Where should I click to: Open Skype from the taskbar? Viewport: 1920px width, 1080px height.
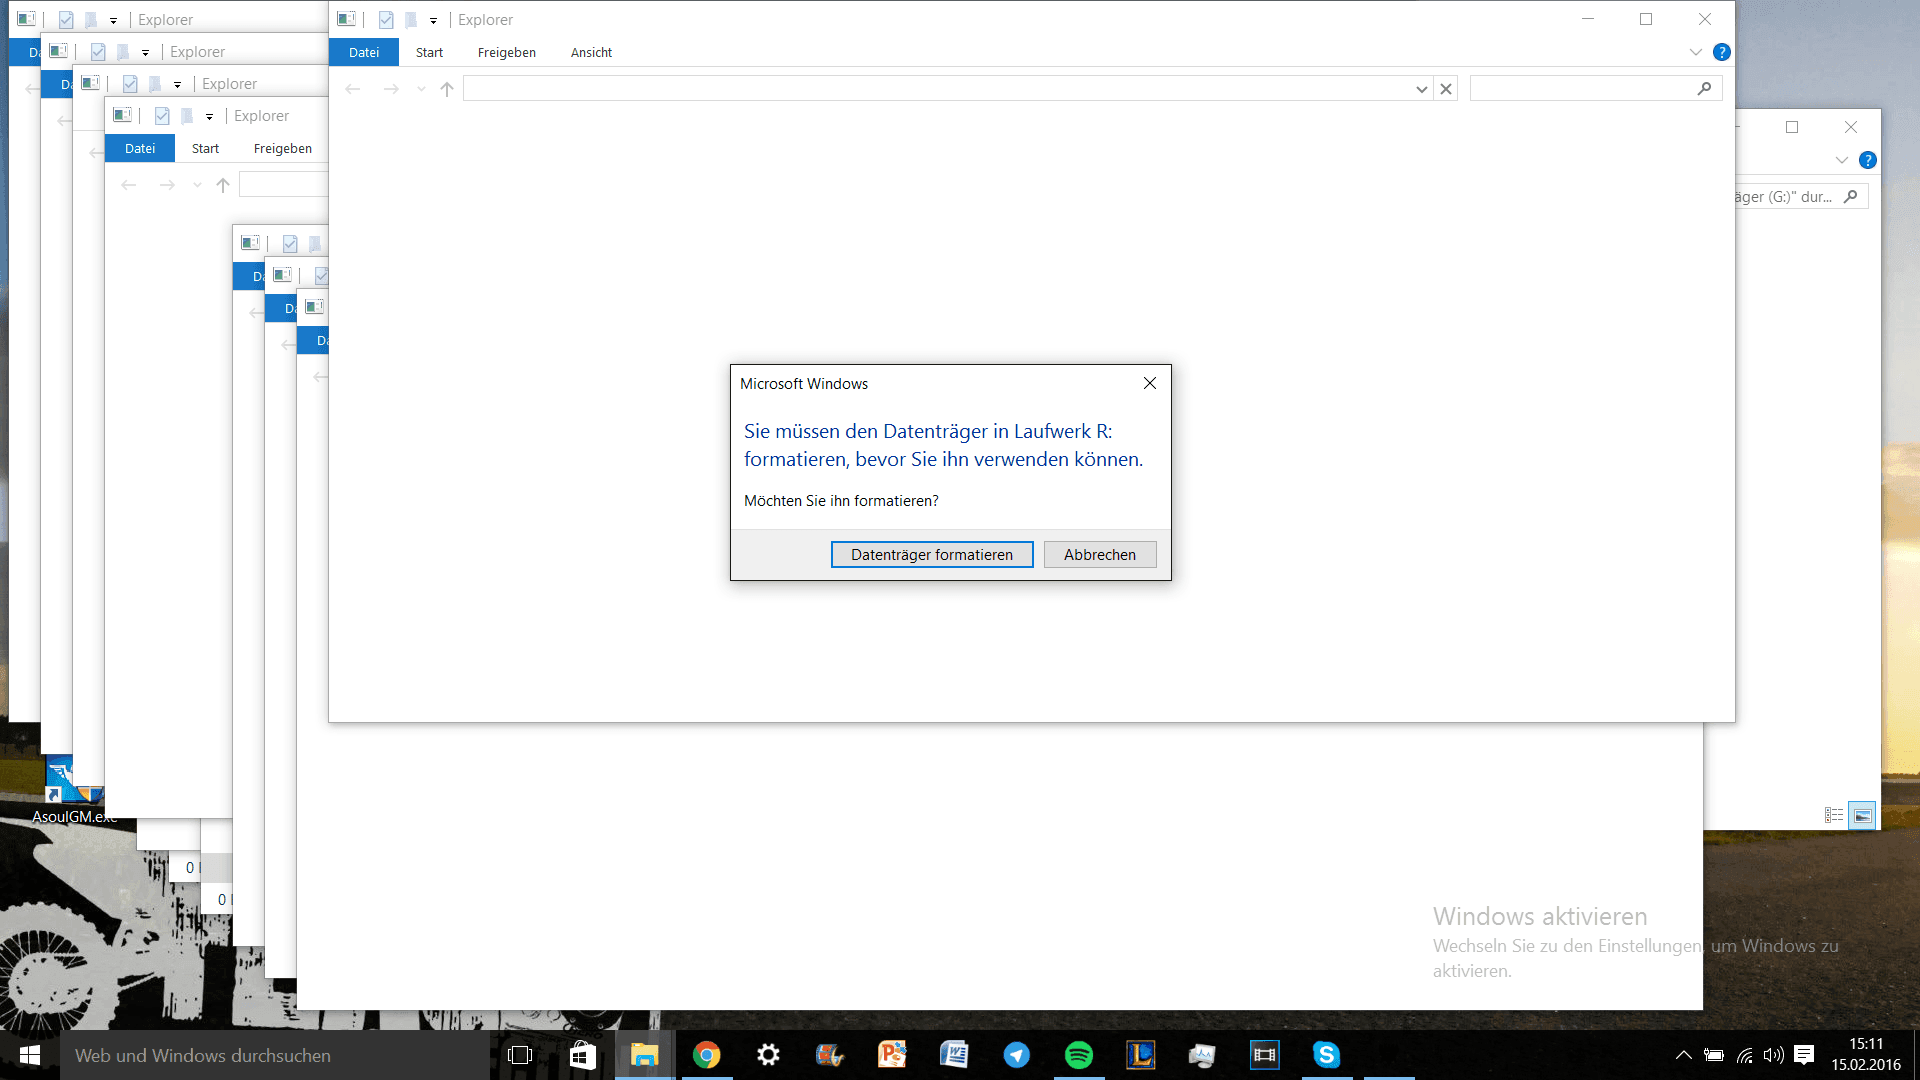click(1326, 1055)
